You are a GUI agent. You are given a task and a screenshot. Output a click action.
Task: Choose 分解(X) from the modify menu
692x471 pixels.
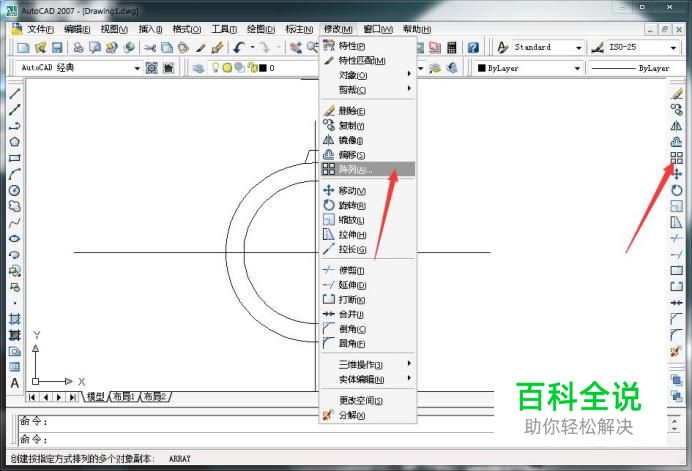coord(368,415)
